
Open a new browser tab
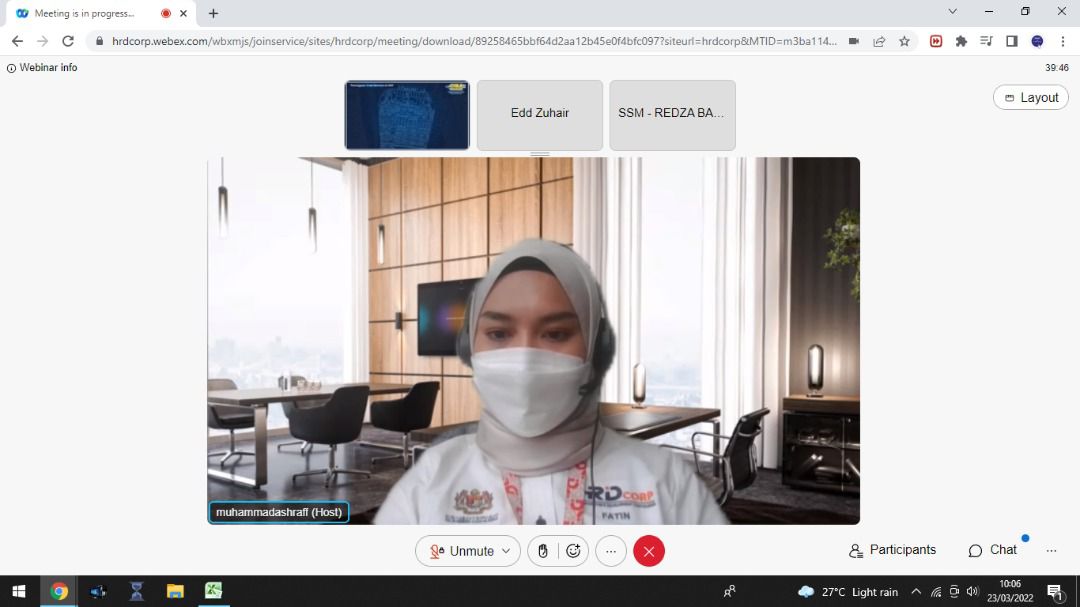click(x=213, y=13)
